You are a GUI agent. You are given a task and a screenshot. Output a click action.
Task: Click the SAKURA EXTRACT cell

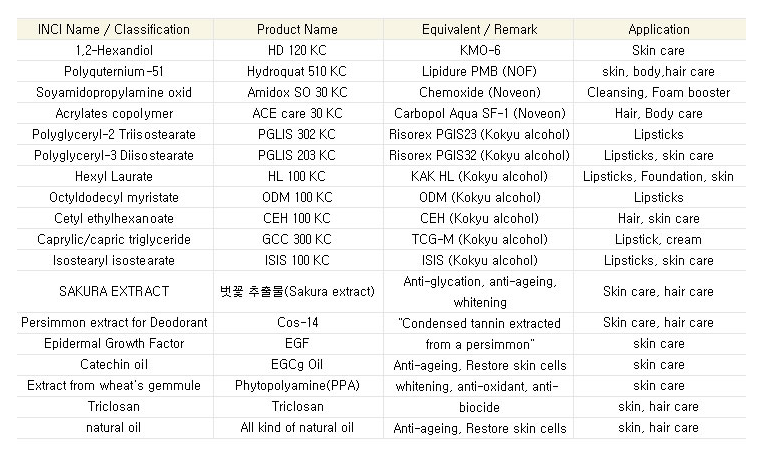pyautogui.click(x=114, y=291)
